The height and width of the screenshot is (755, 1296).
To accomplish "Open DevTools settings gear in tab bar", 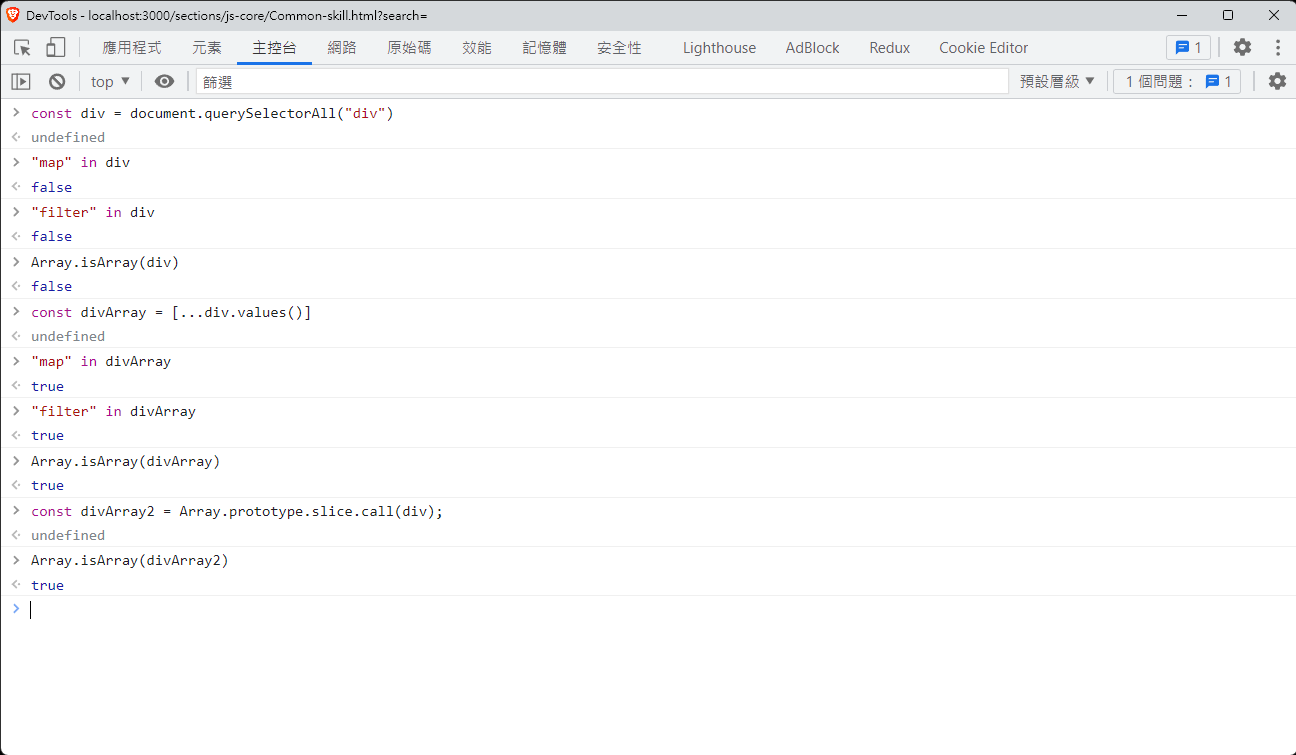I will tap(1242, 47).
